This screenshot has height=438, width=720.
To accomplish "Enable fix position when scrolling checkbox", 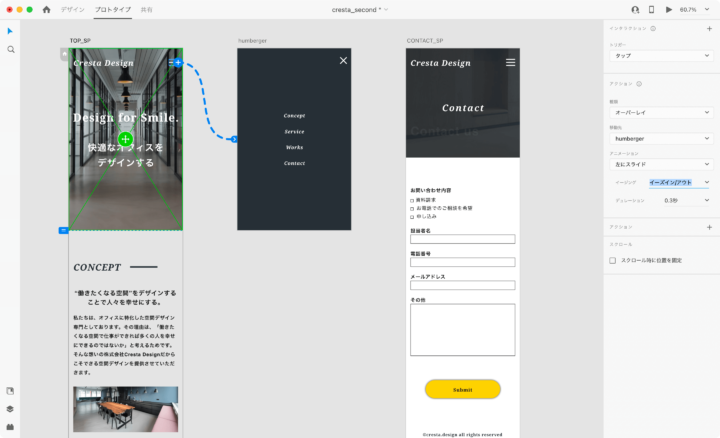I will point(613,261).
